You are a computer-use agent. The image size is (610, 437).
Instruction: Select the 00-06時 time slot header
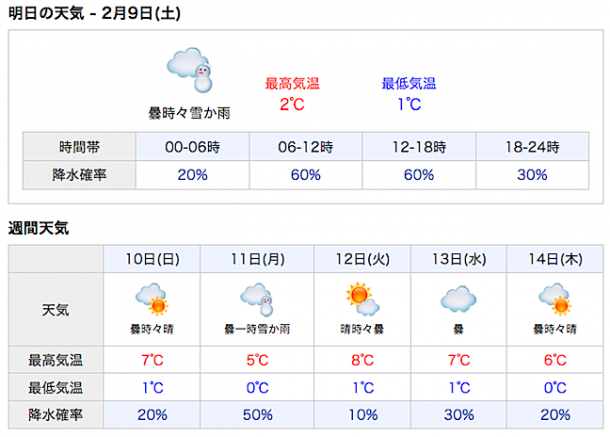click(x=193, y=147)
